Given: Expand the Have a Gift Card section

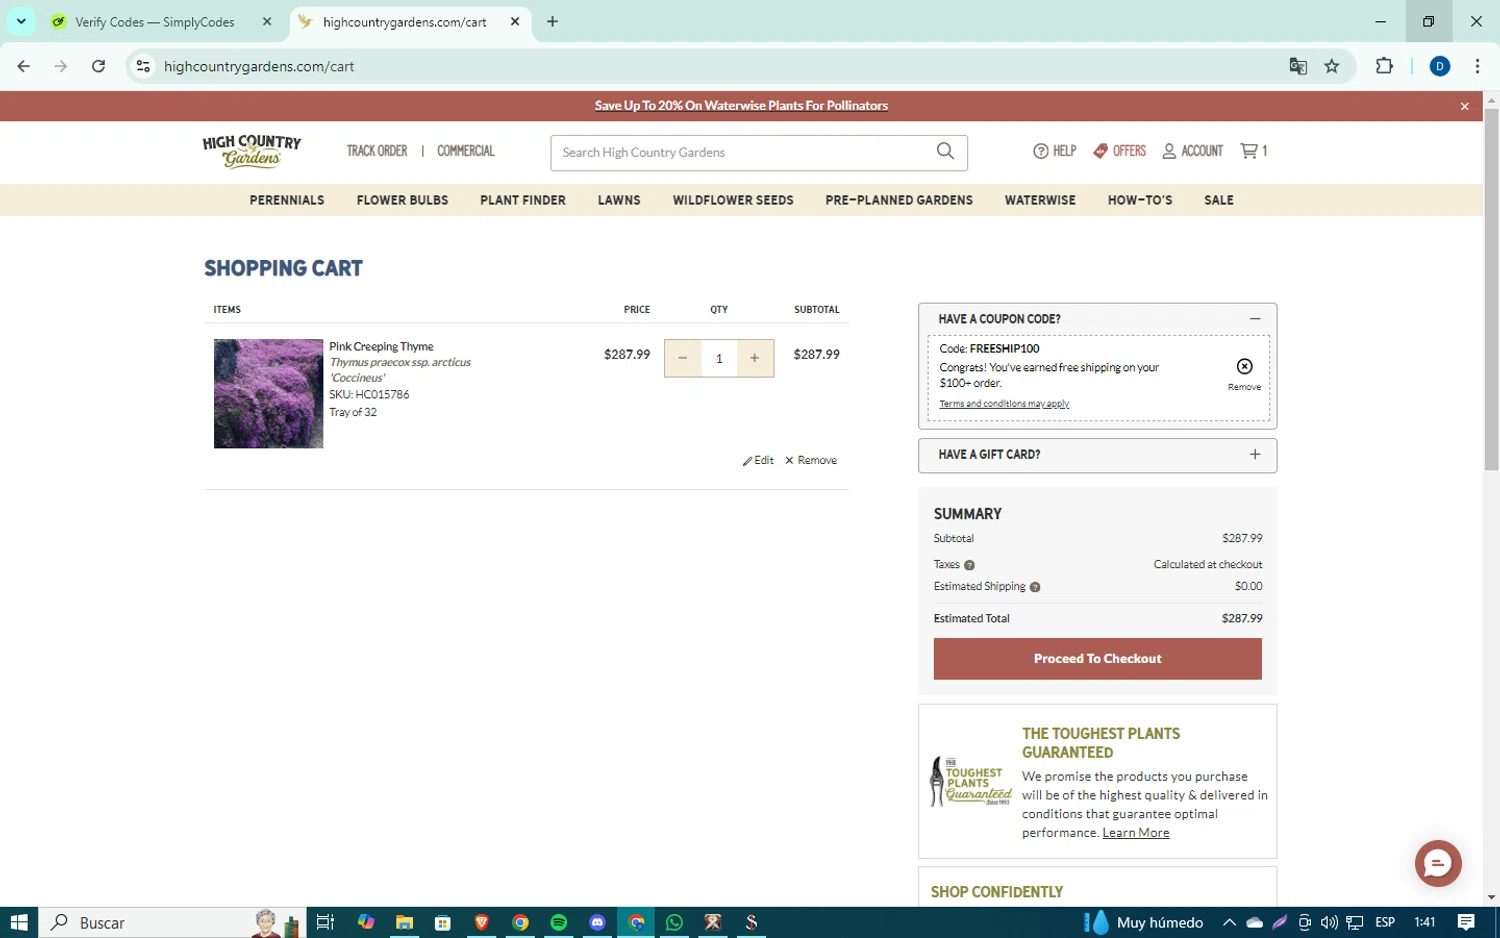Looking at the screenshot, I should coord(1254,454).
